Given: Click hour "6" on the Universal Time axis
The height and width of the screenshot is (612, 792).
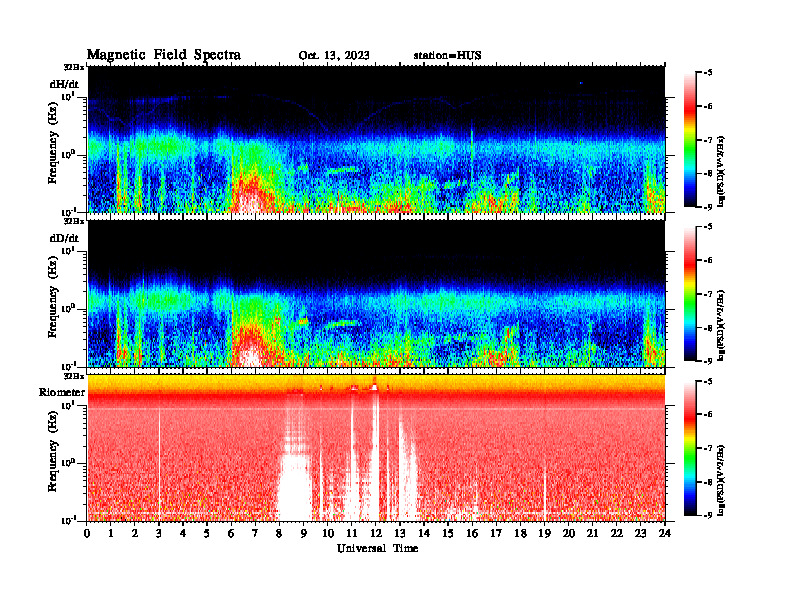Looking at the screenshot, I should [x=232, y=534].
